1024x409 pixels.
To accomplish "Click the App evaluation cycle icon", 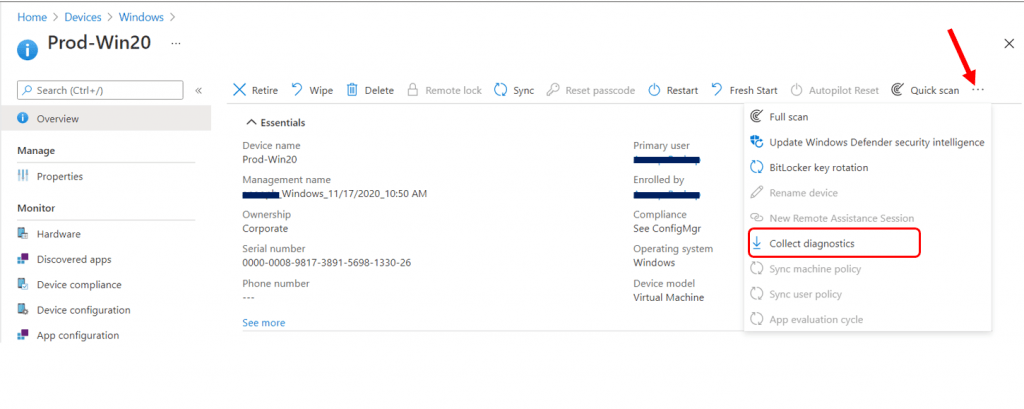I will pyautogui.click(x=757, y=319).
